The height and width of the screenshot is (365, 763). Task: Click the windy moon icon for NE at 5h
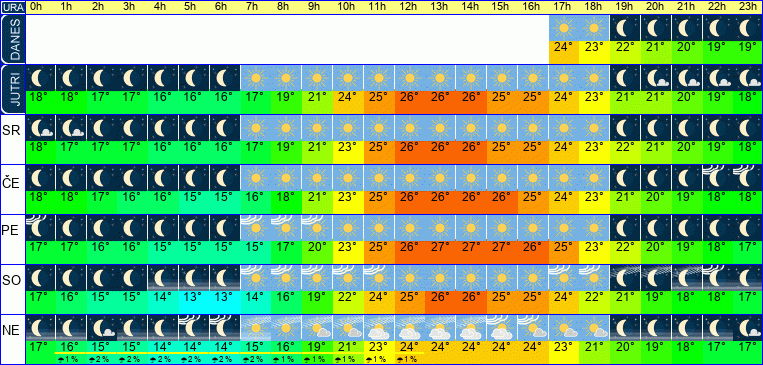pyautogui.click(x=194, y=328)
